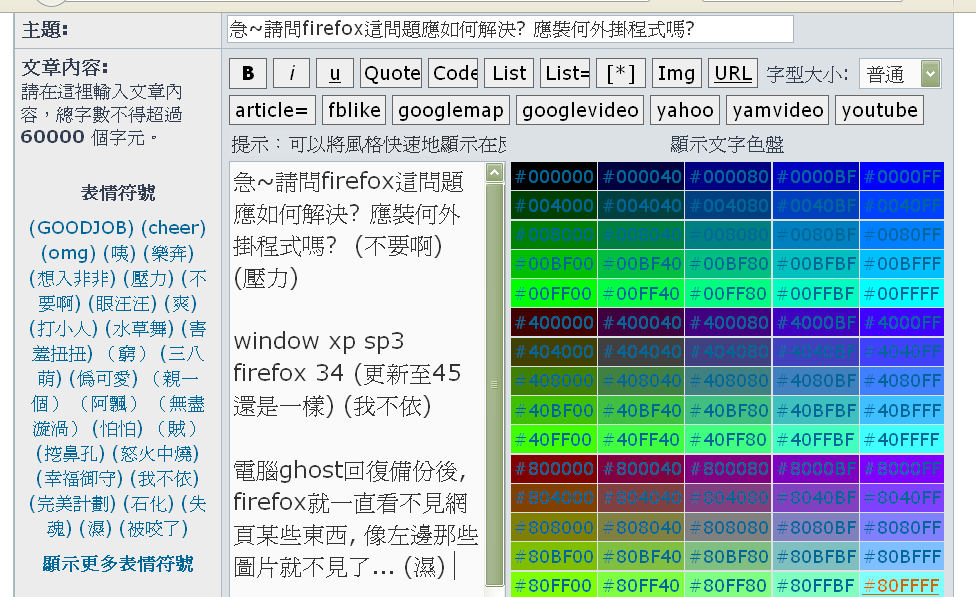Insert an image with the Img button

tap(677, 73)
